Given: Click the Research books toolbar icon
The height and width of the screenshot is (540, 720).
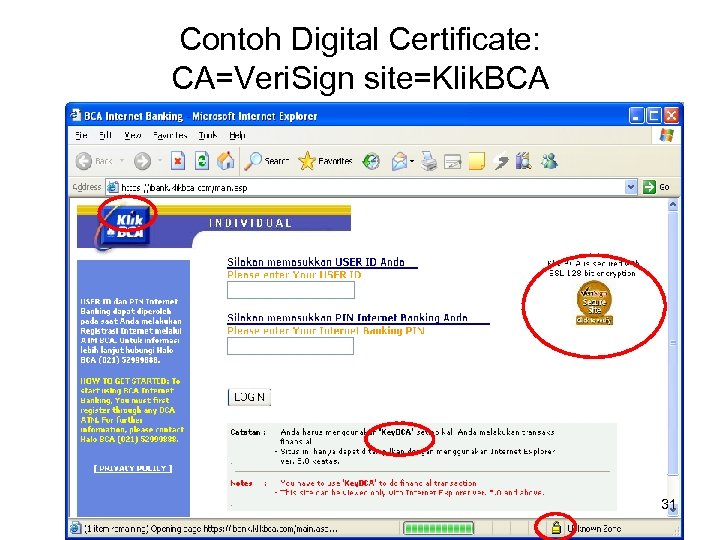Looking at the screenshot, I should tap(523, 161).
